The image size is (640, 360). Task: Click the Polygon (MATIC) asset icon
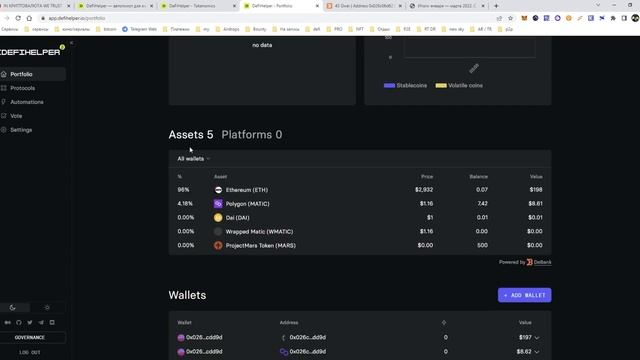[218, 204]
